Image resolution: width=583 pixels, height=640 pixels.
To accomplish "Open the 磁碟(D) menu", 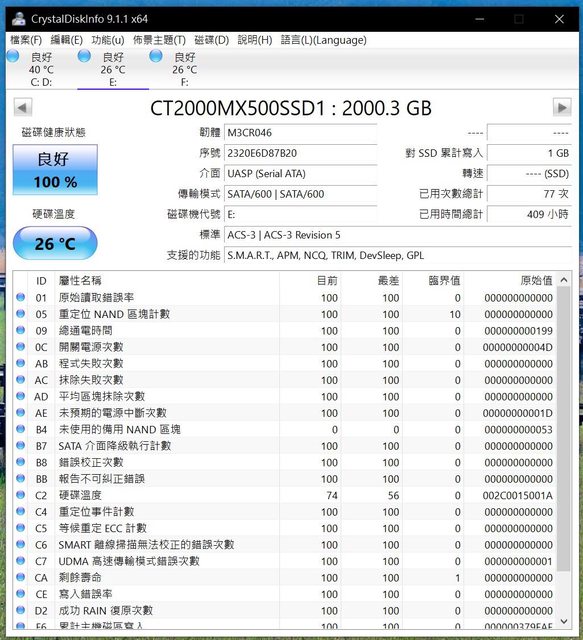I will pyautogui.click(x=211, y=40).
